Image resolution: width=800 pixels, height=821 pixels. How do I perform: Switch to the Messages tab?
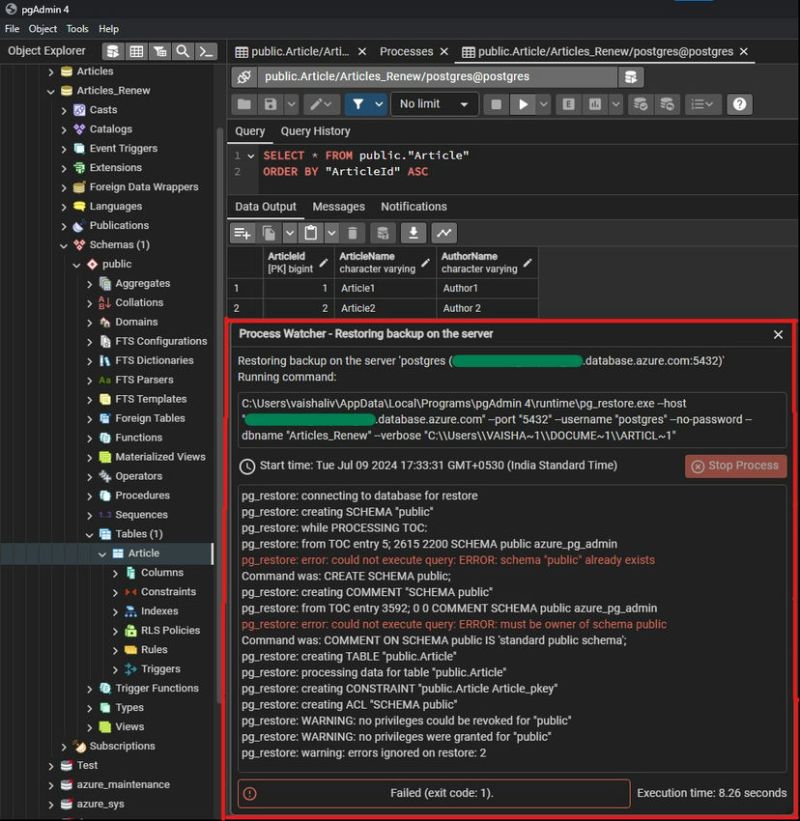pyautogui.click(x=338, y=206)
